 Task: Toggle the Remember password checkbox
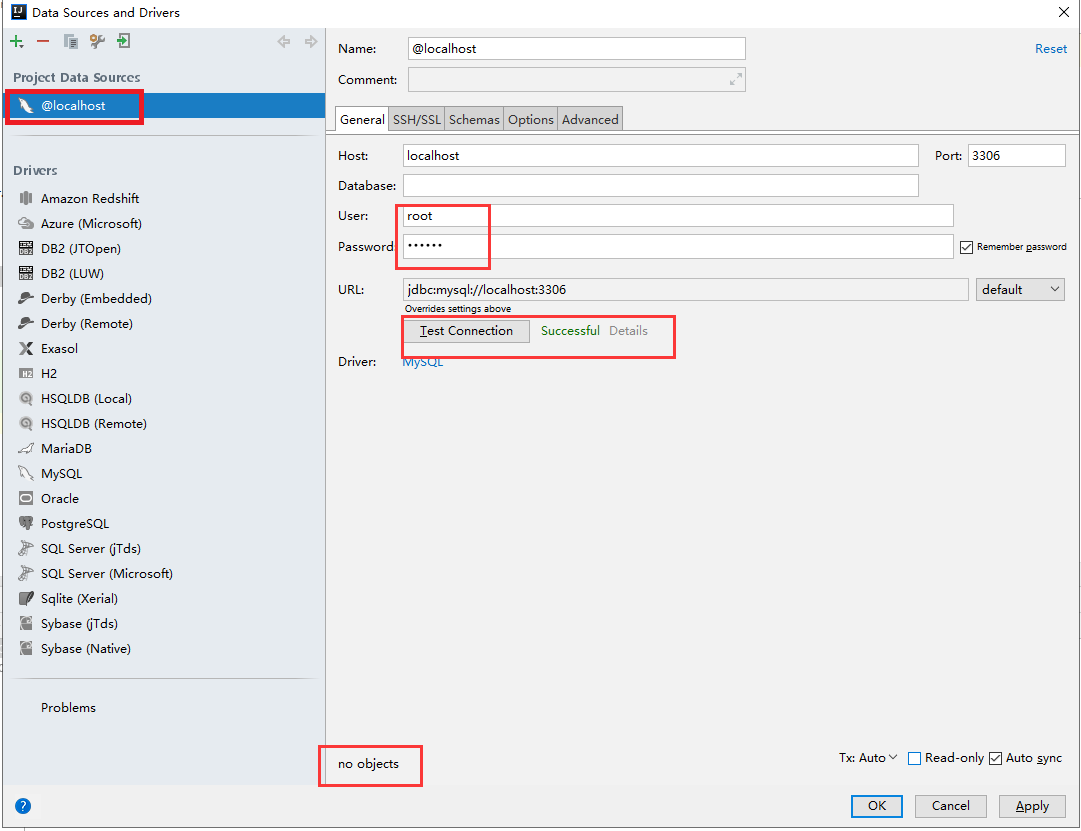click(x=967, y=247)
